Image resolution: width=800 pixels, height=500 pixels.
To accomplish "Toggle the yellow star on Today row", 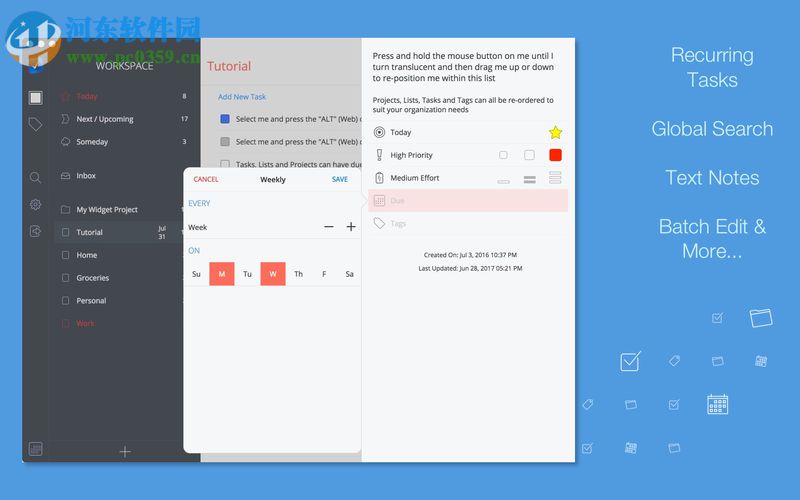I will pos(556,133).
